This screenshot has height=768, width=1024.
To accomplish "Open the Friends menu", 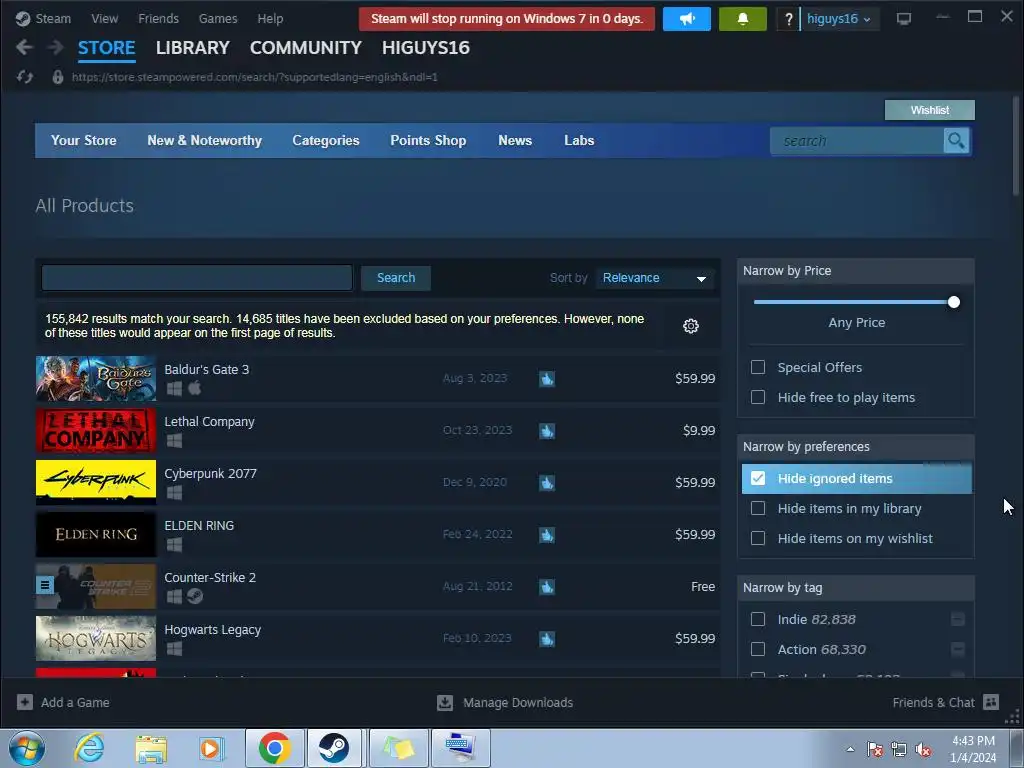I will 158,18.
